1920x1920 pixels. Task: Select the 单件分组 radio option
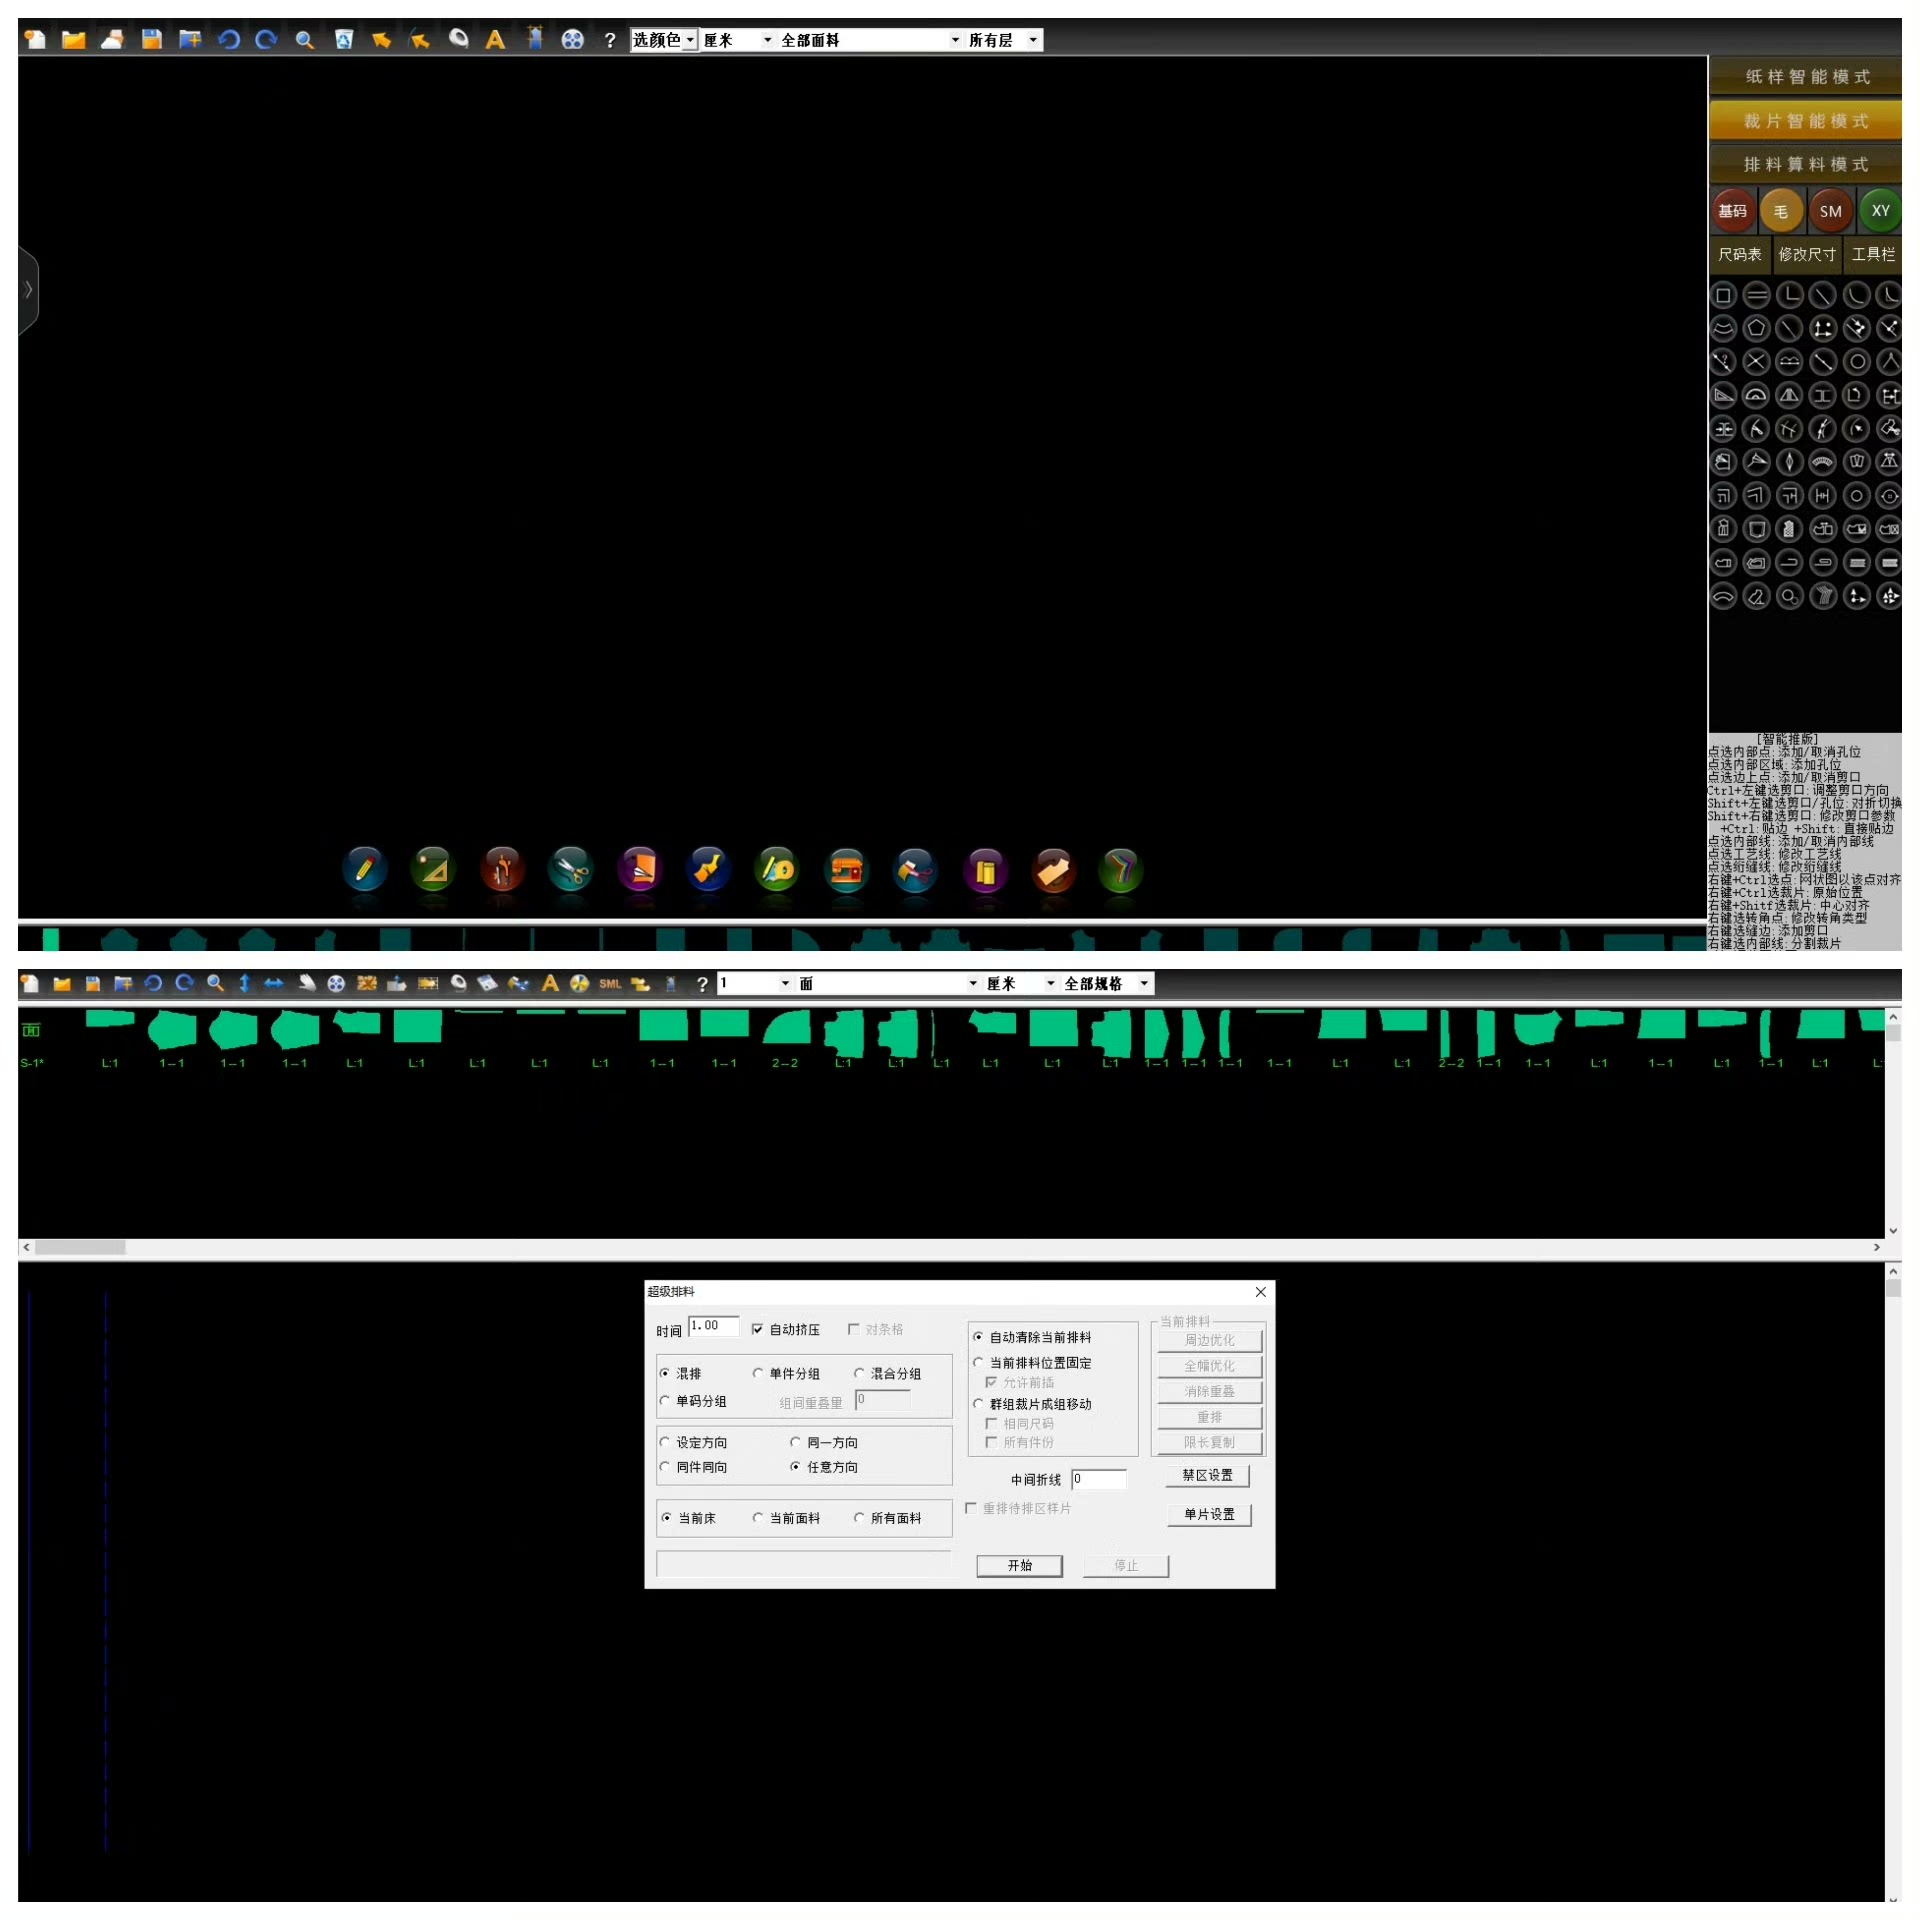point(758,1373)
